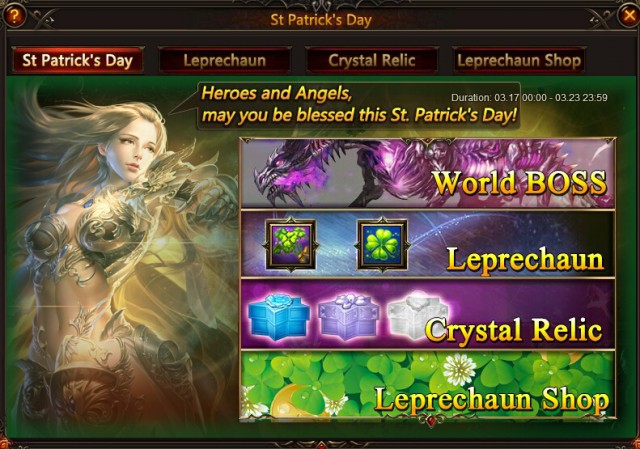
Task: Close the St Patrick's Day window
Action: pos(629,16)
